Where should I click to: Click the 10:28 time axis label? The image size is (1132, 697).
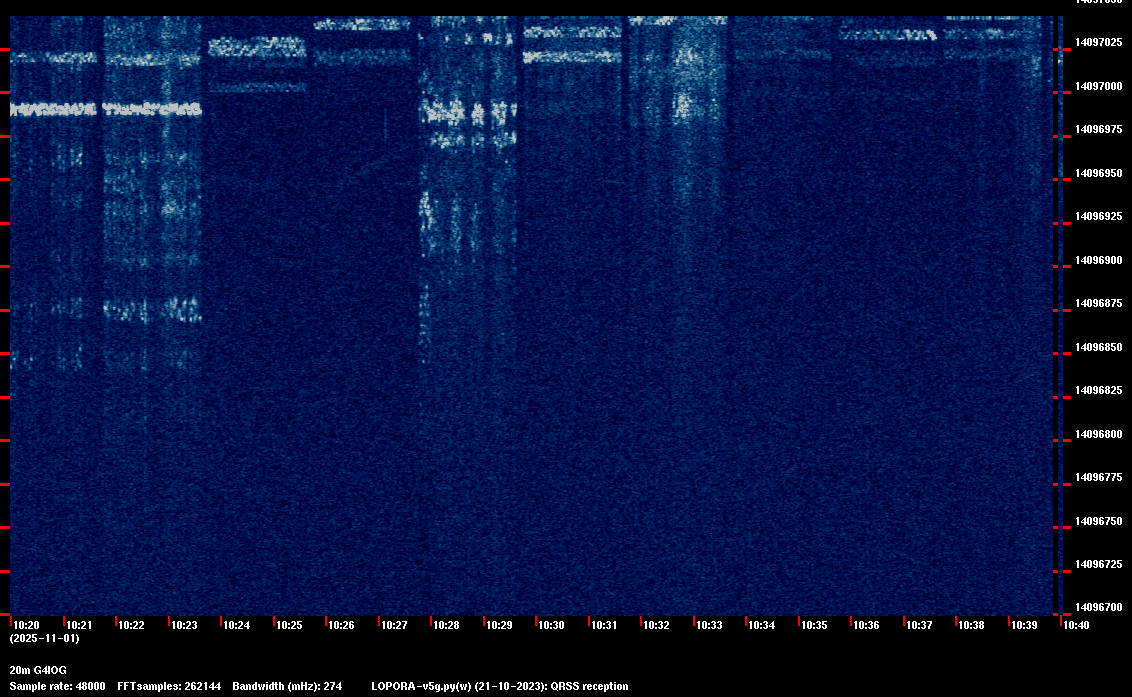pos(446,625)
